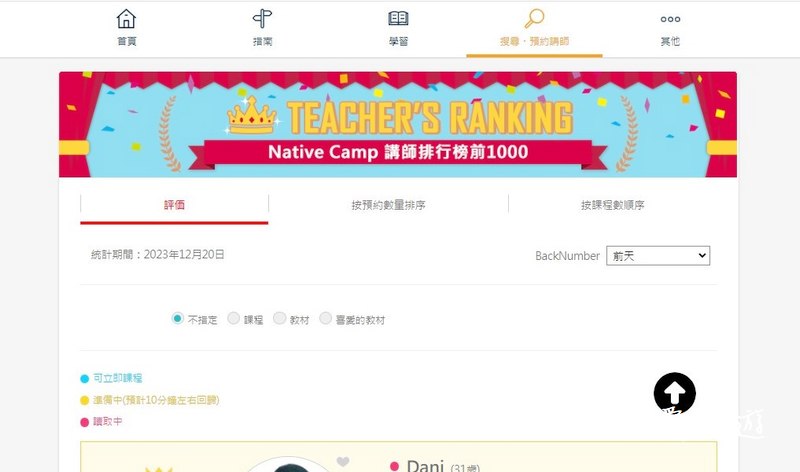Select the search magnifier icon
This screenshot has height=472, width=800.
pyautogui.click(x=534, y=19)
